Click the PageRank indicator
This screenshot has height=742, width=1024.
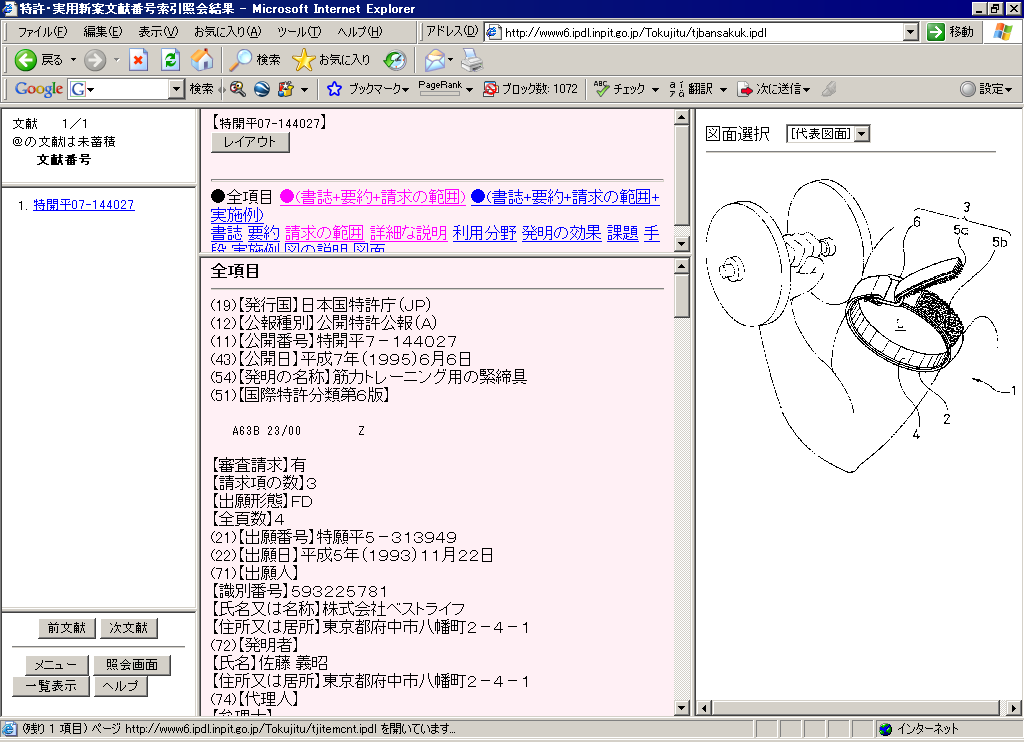(x=440, y=88)
